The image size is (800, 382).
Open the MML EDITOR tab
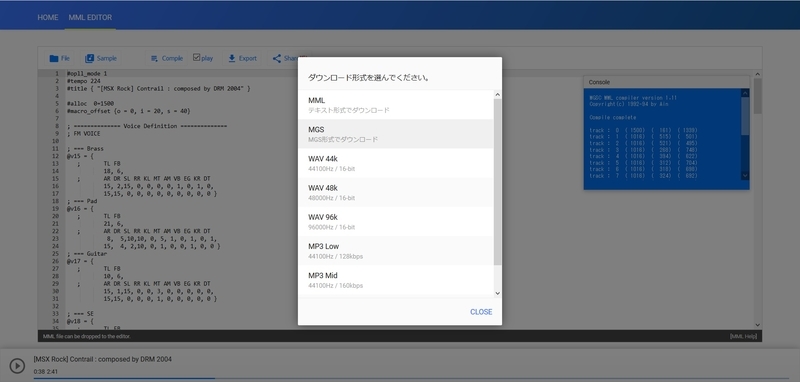pyautogui.click(x=90, y=17)
